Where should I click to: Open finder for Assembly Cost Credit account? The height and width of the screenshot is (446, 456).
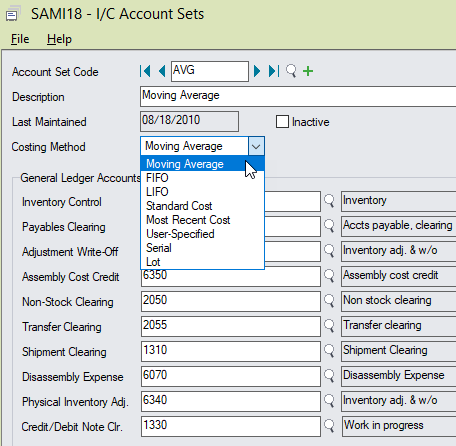tap(329, 276)
